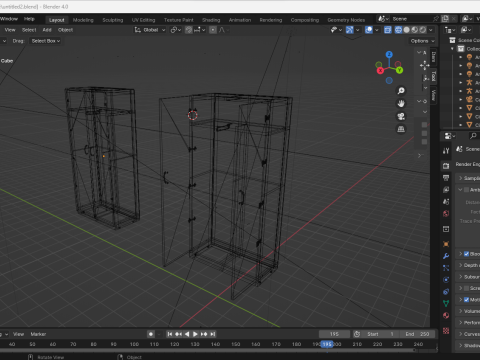Image resolution: width=480 pixels, height=360 pixels.
Task: Click the blue 195 playhead on timeline
Action: [x=327, y=344]
